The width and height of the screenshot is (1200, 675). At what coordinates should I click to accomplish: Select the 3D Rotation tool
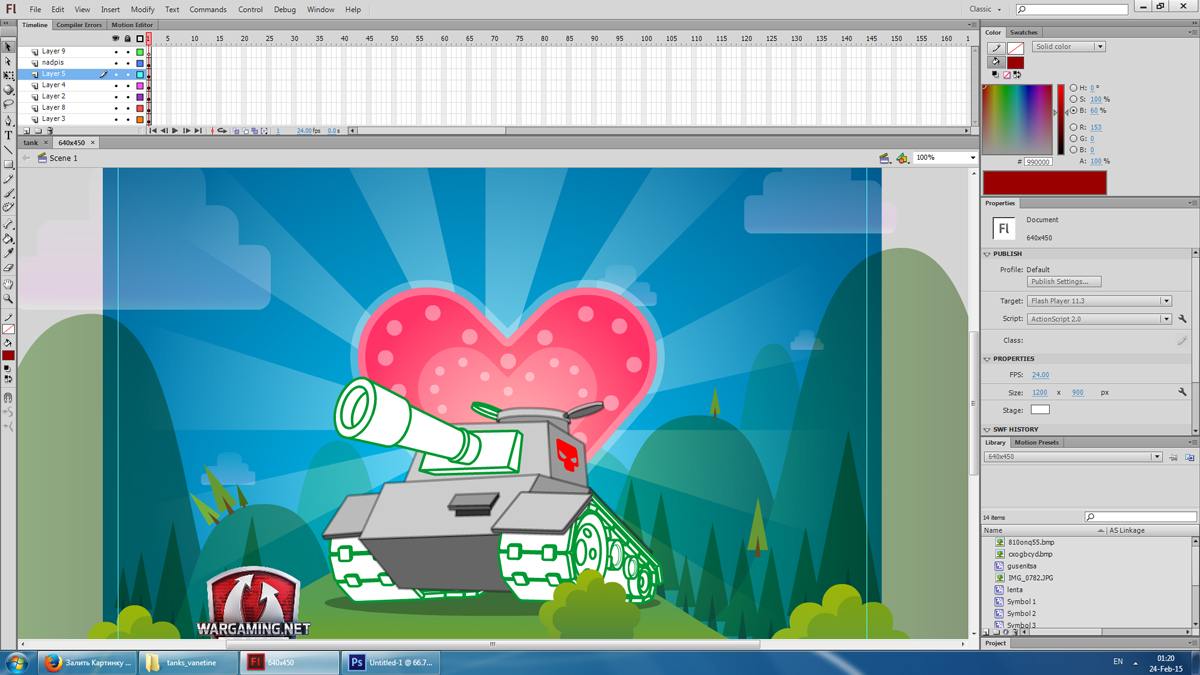tap(8, 90)
